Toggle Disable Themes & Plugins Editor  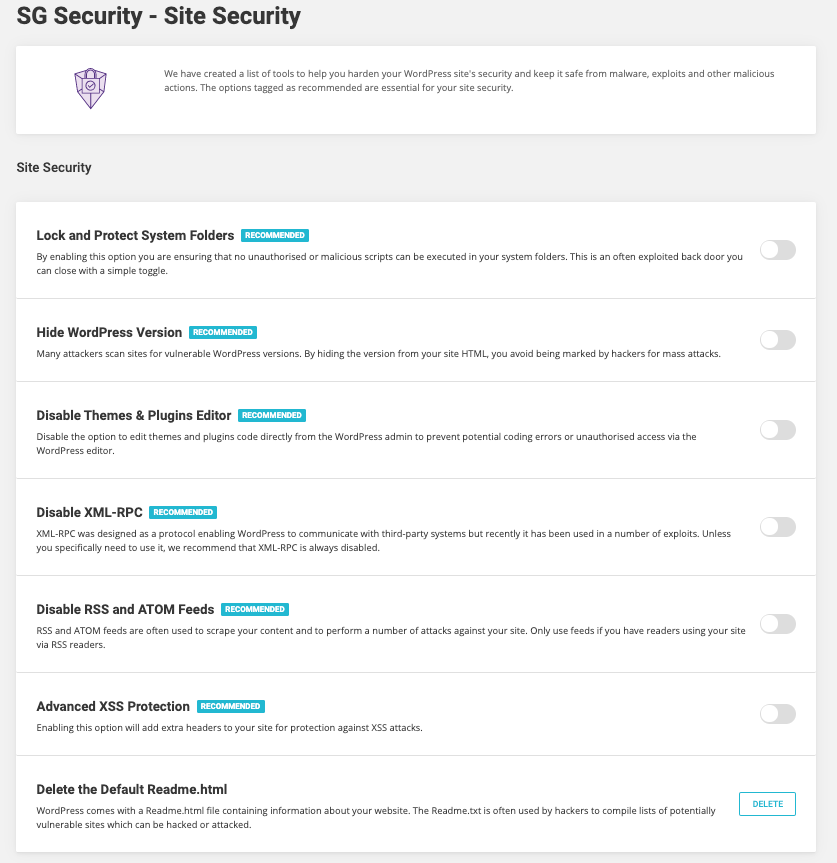click(777, 430)
